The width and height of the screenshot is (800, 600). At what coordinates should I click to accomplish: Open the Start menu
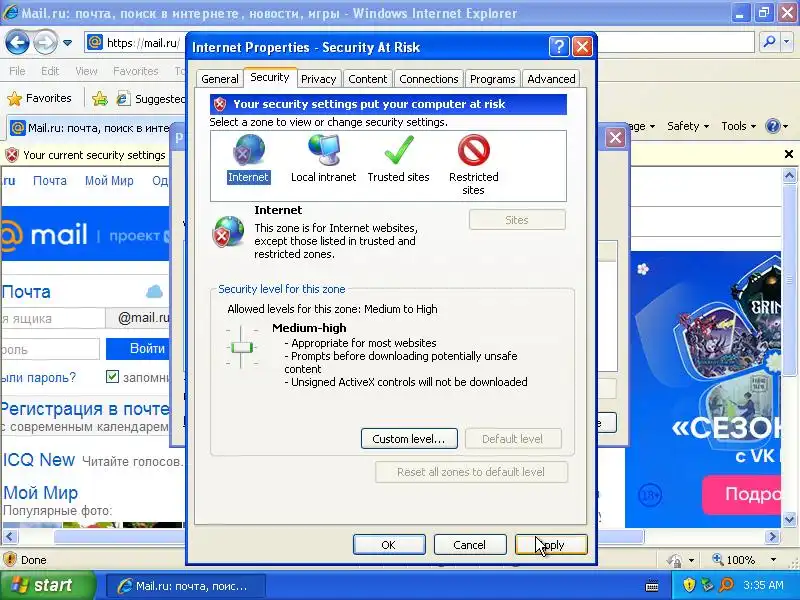[47, 585]
